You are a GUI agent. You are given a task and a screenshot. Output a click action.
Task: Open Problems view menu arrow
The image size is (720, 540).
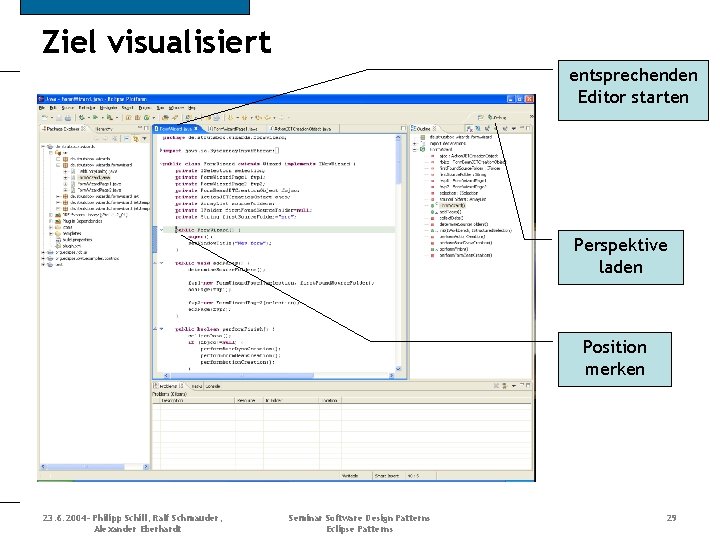(513, 386)
